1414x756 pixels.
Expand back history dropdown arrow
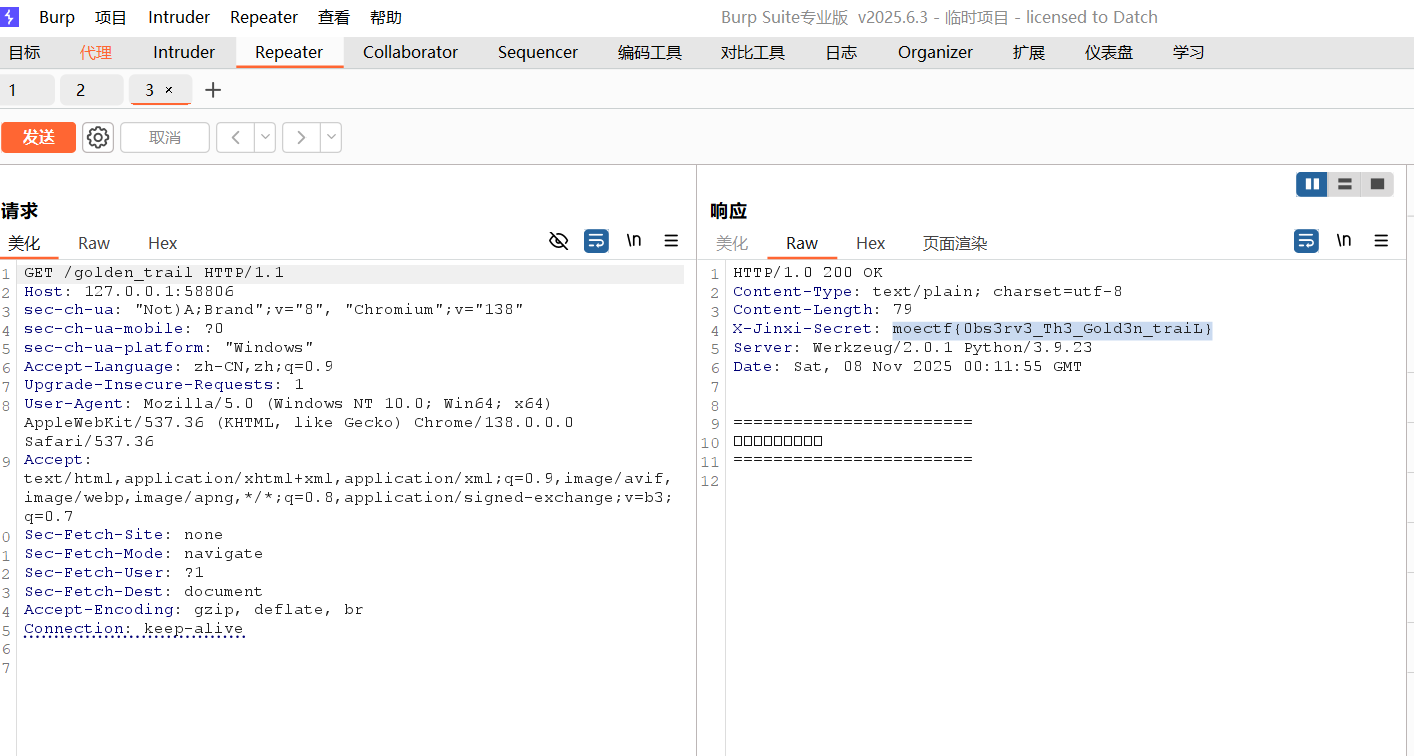coord(265,137)
